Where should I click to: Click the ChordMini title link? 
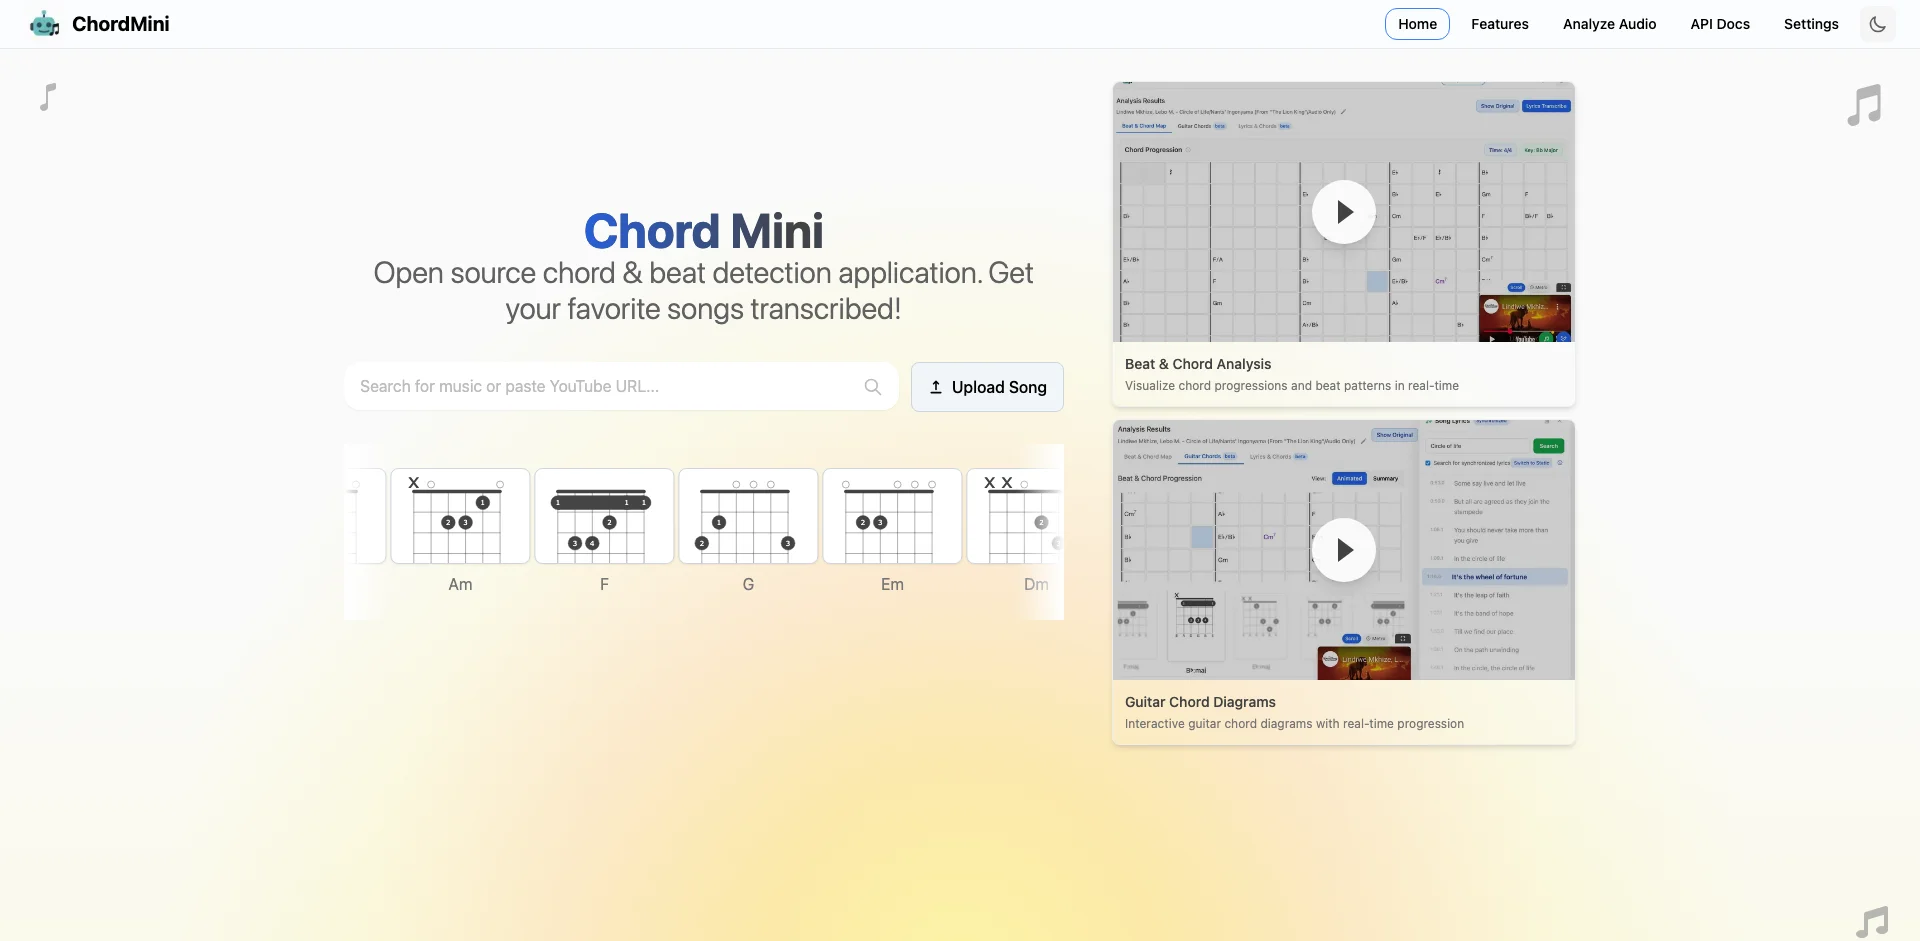pyautogui.click(x=120, y=23)
